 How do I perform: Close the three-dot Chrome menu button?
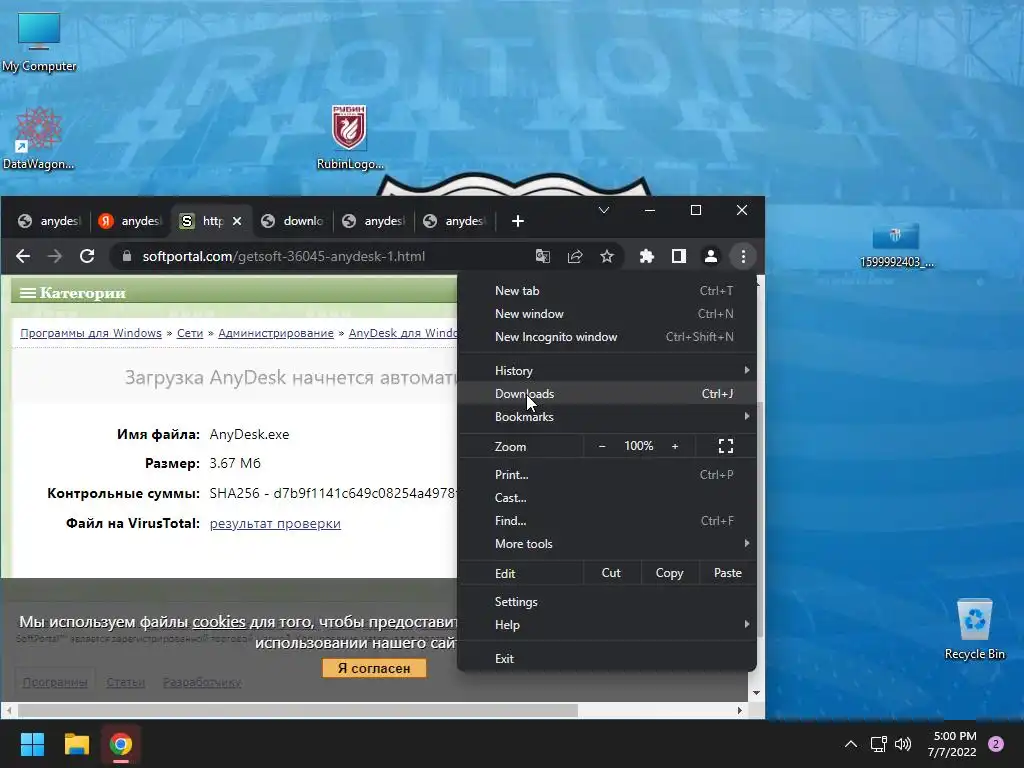[x=743, y=257]
